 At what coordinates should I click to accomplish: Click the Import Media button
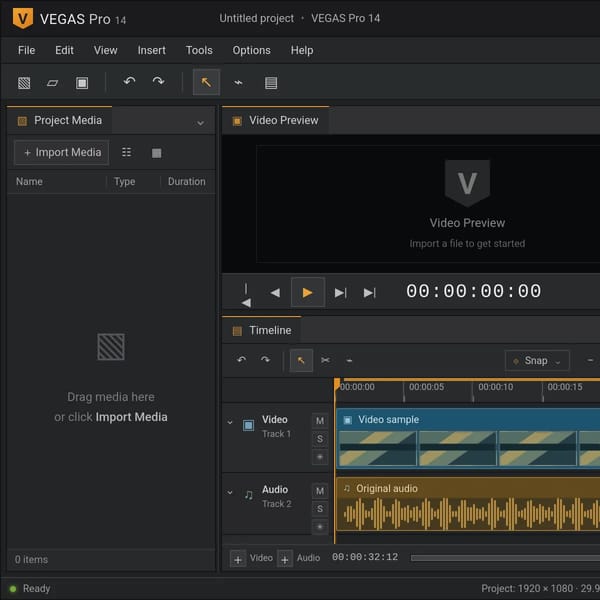coord(62,153)
